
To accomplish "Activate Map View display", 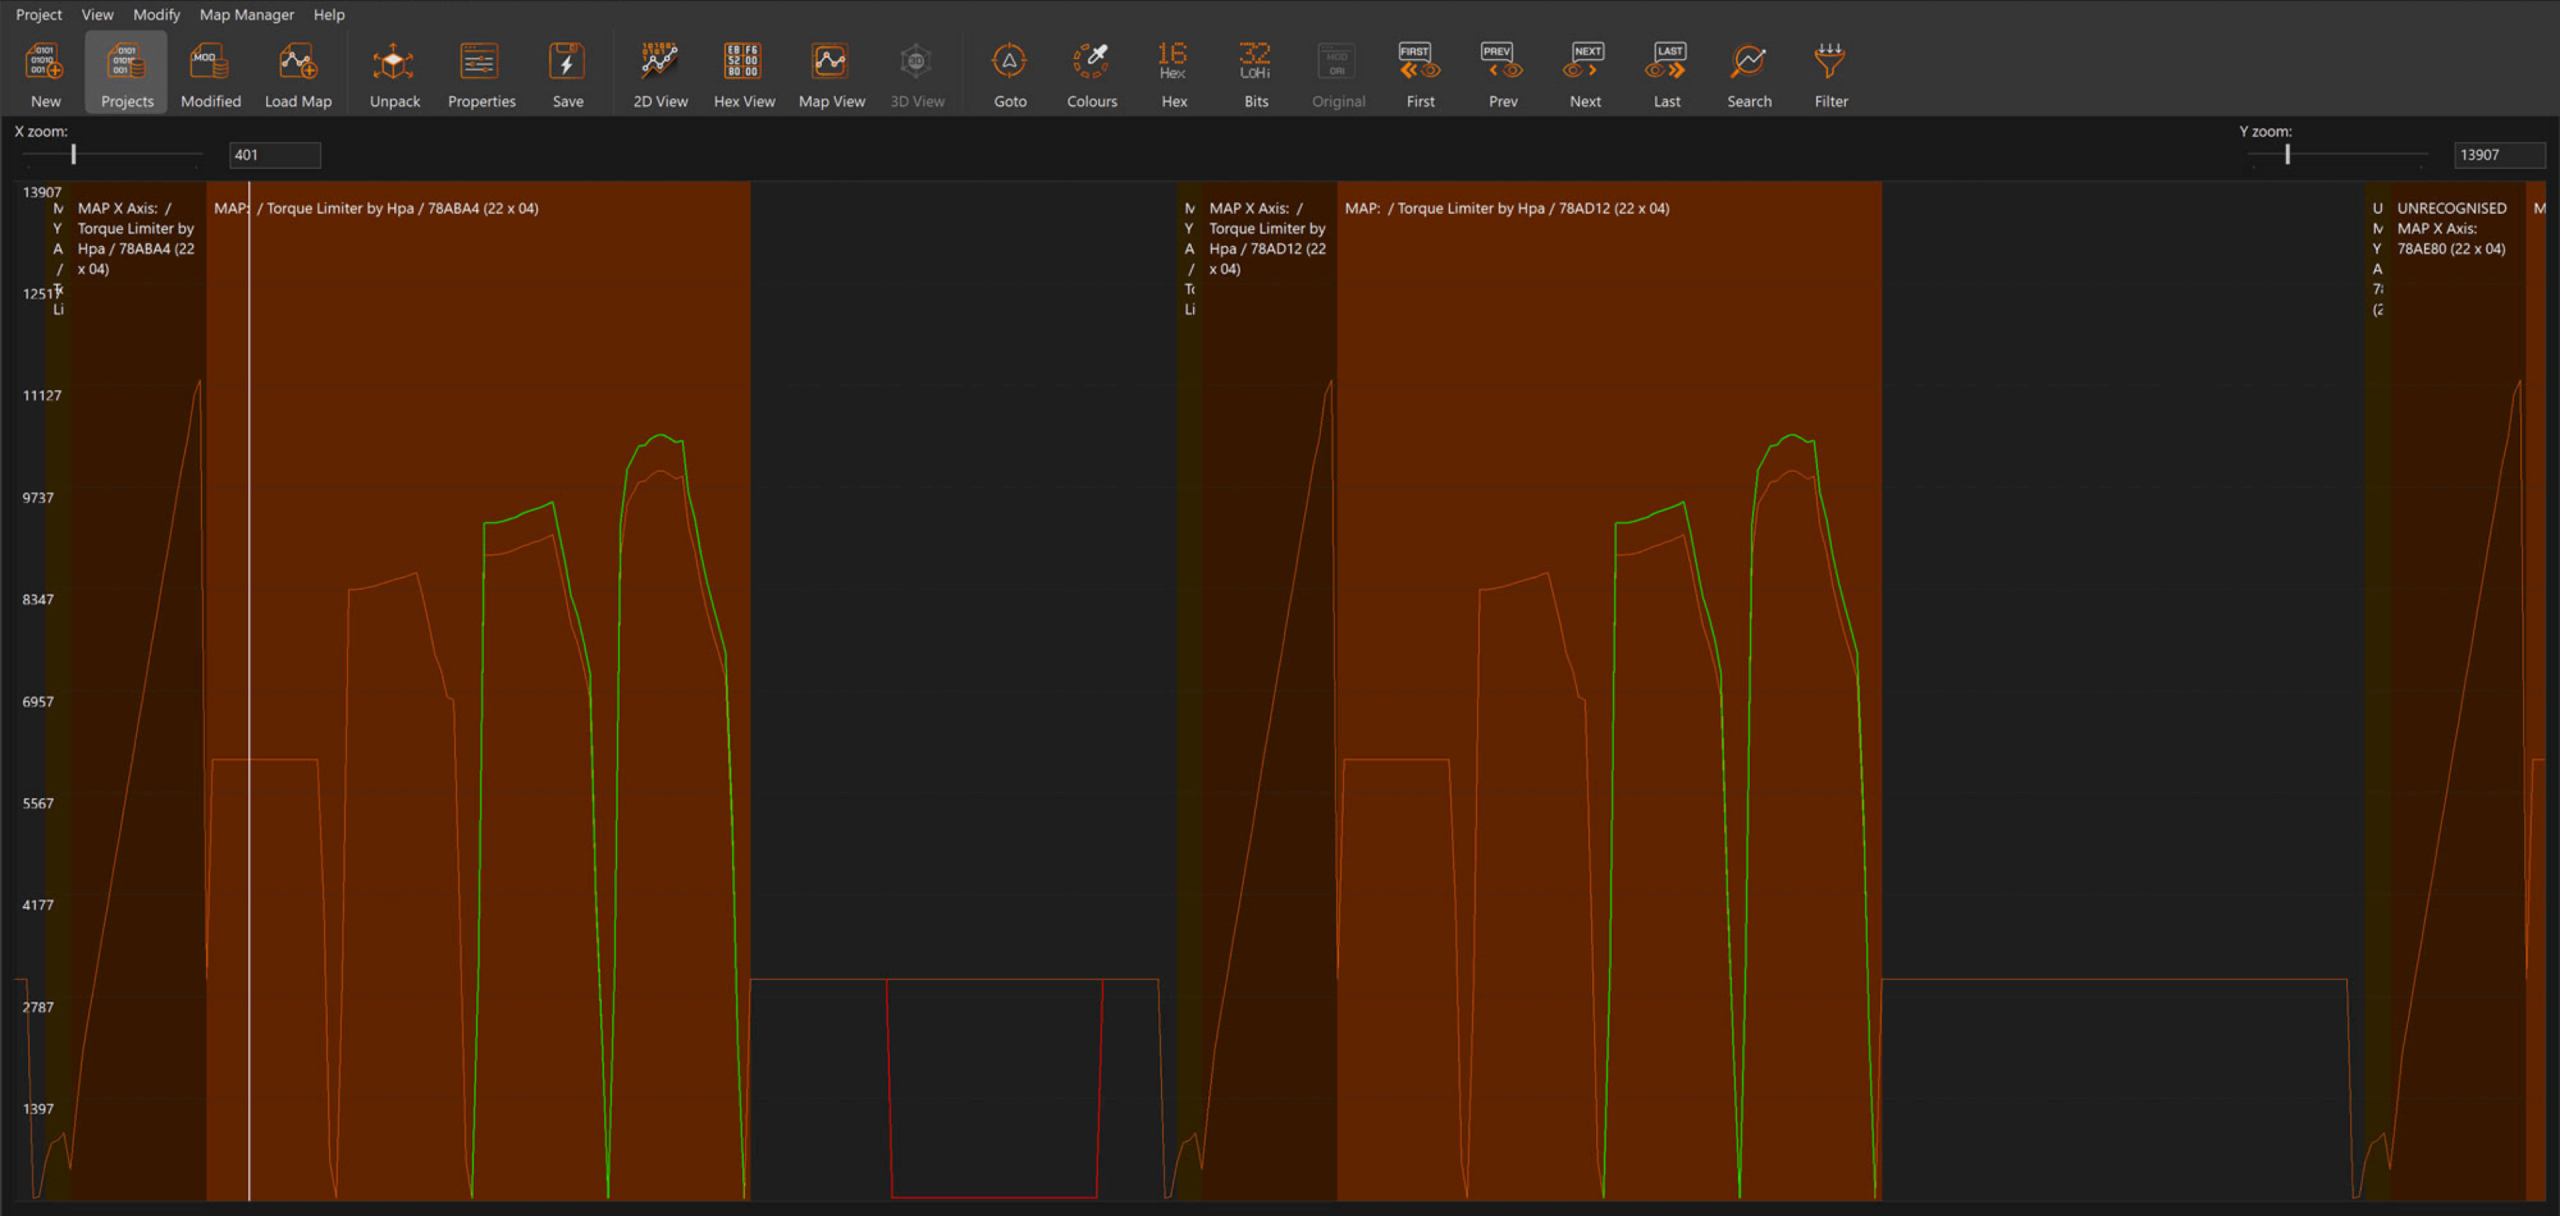I will tap(832, 70).
